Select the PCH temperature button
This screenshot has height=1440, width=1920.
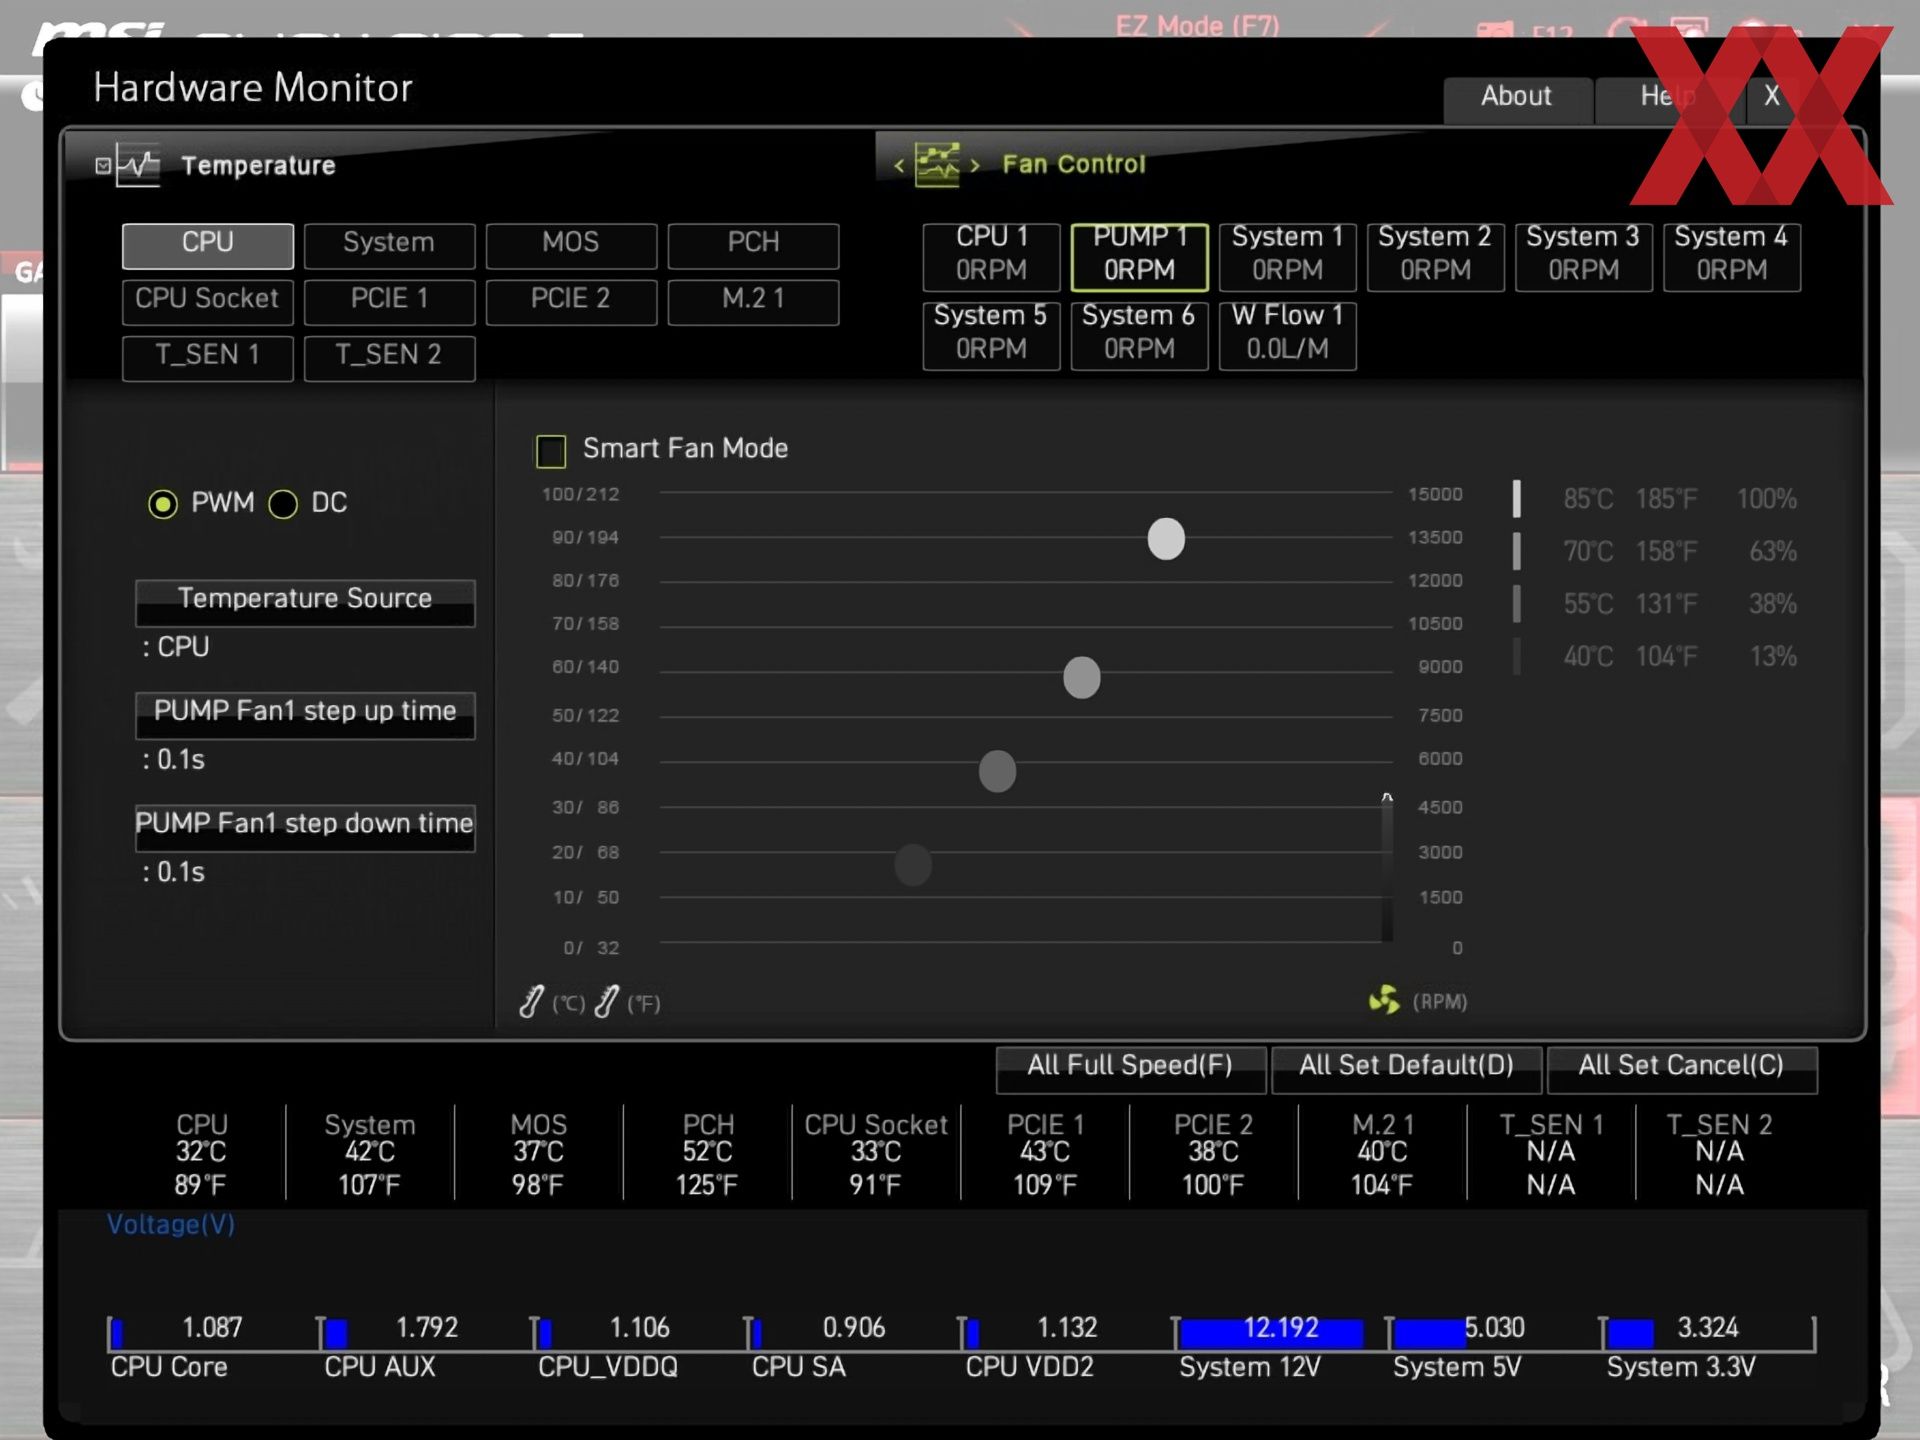tap(753, 246)
